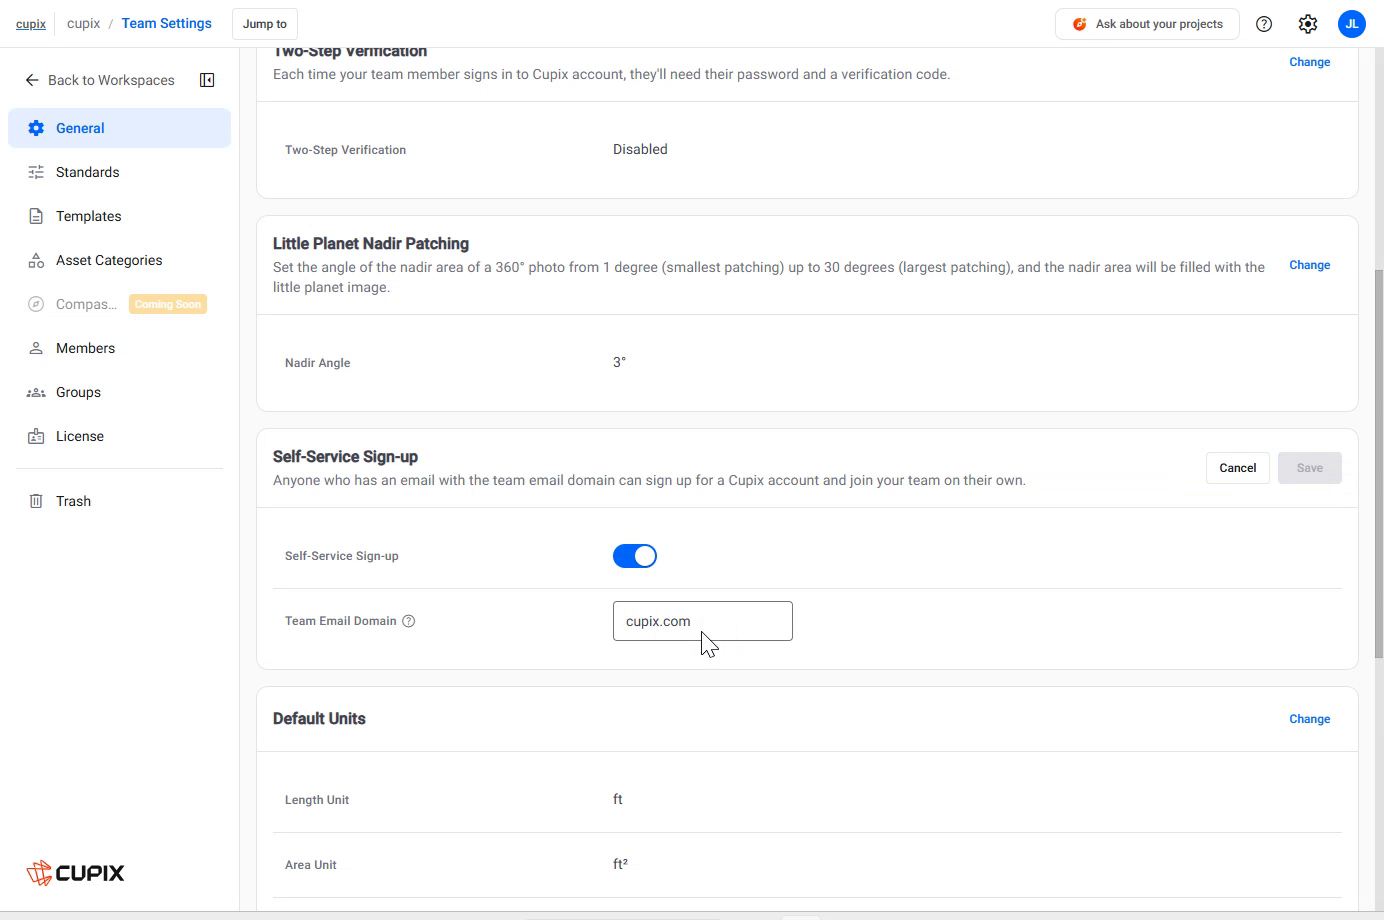Turn off Self-Service Sign-up toggle
Screen dimensions: 1384x920
(635, 556)
